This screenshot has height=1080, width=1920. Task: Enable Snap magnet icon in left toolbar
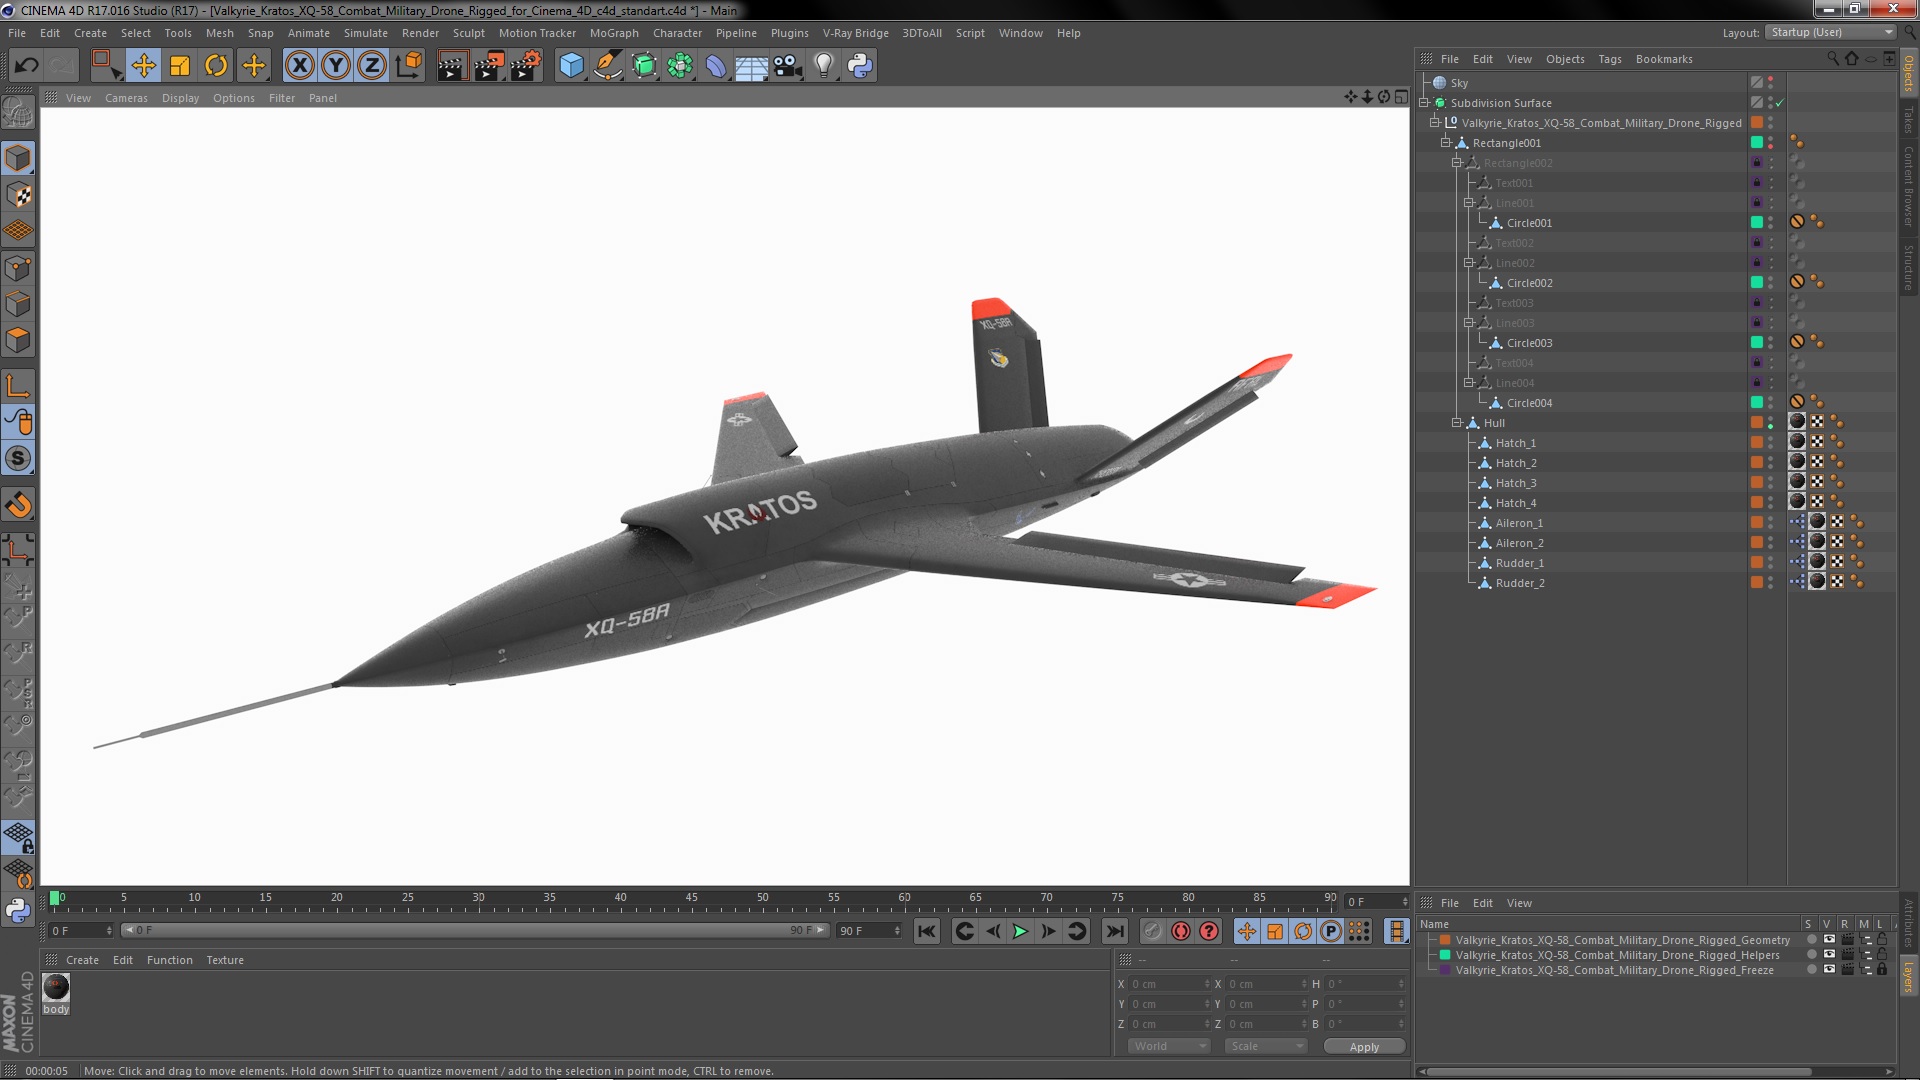point(18,505)
